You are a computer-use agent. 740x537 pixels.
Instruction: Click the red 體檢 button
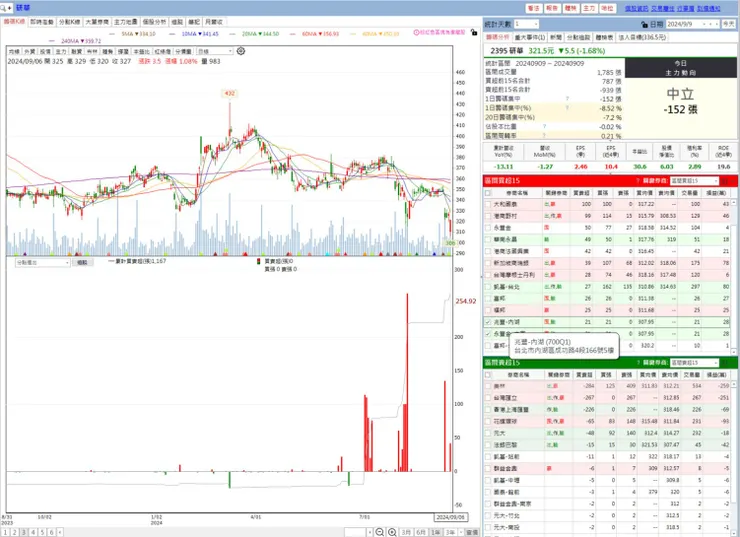click(570, 8)
